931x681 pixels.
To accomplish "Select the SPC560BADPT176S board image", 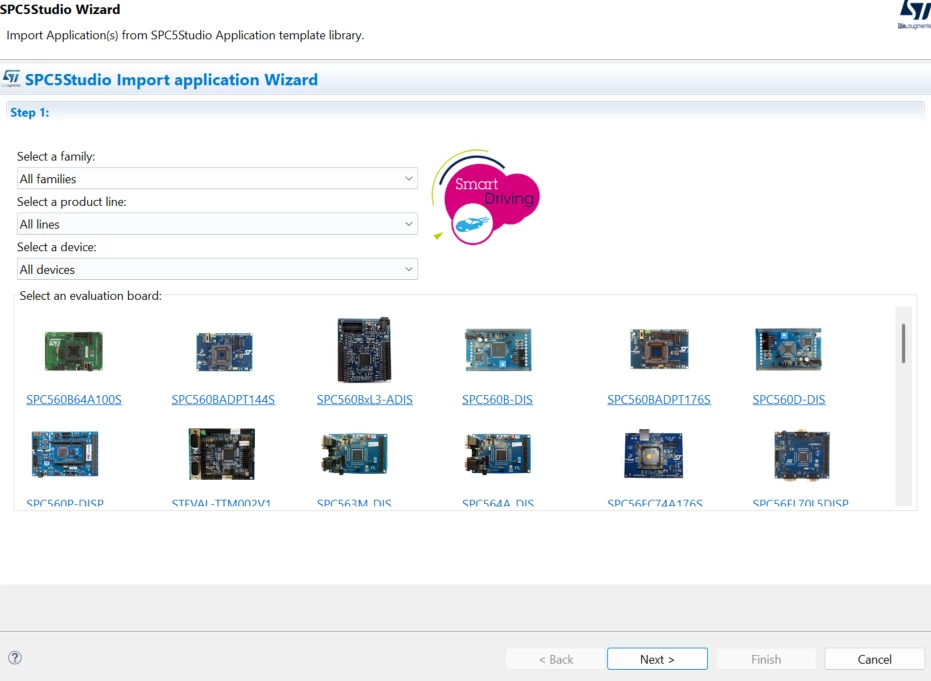I will coord(659,349).
